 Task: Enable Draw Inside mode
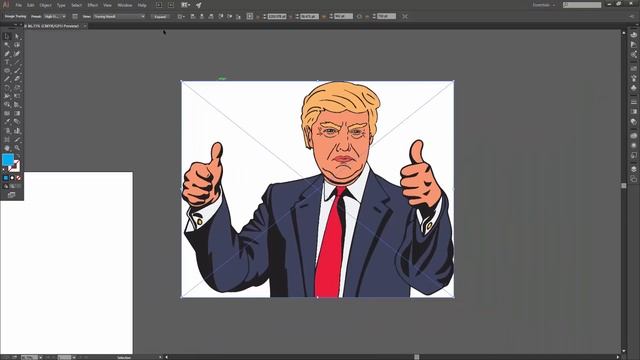click(18, 186)
